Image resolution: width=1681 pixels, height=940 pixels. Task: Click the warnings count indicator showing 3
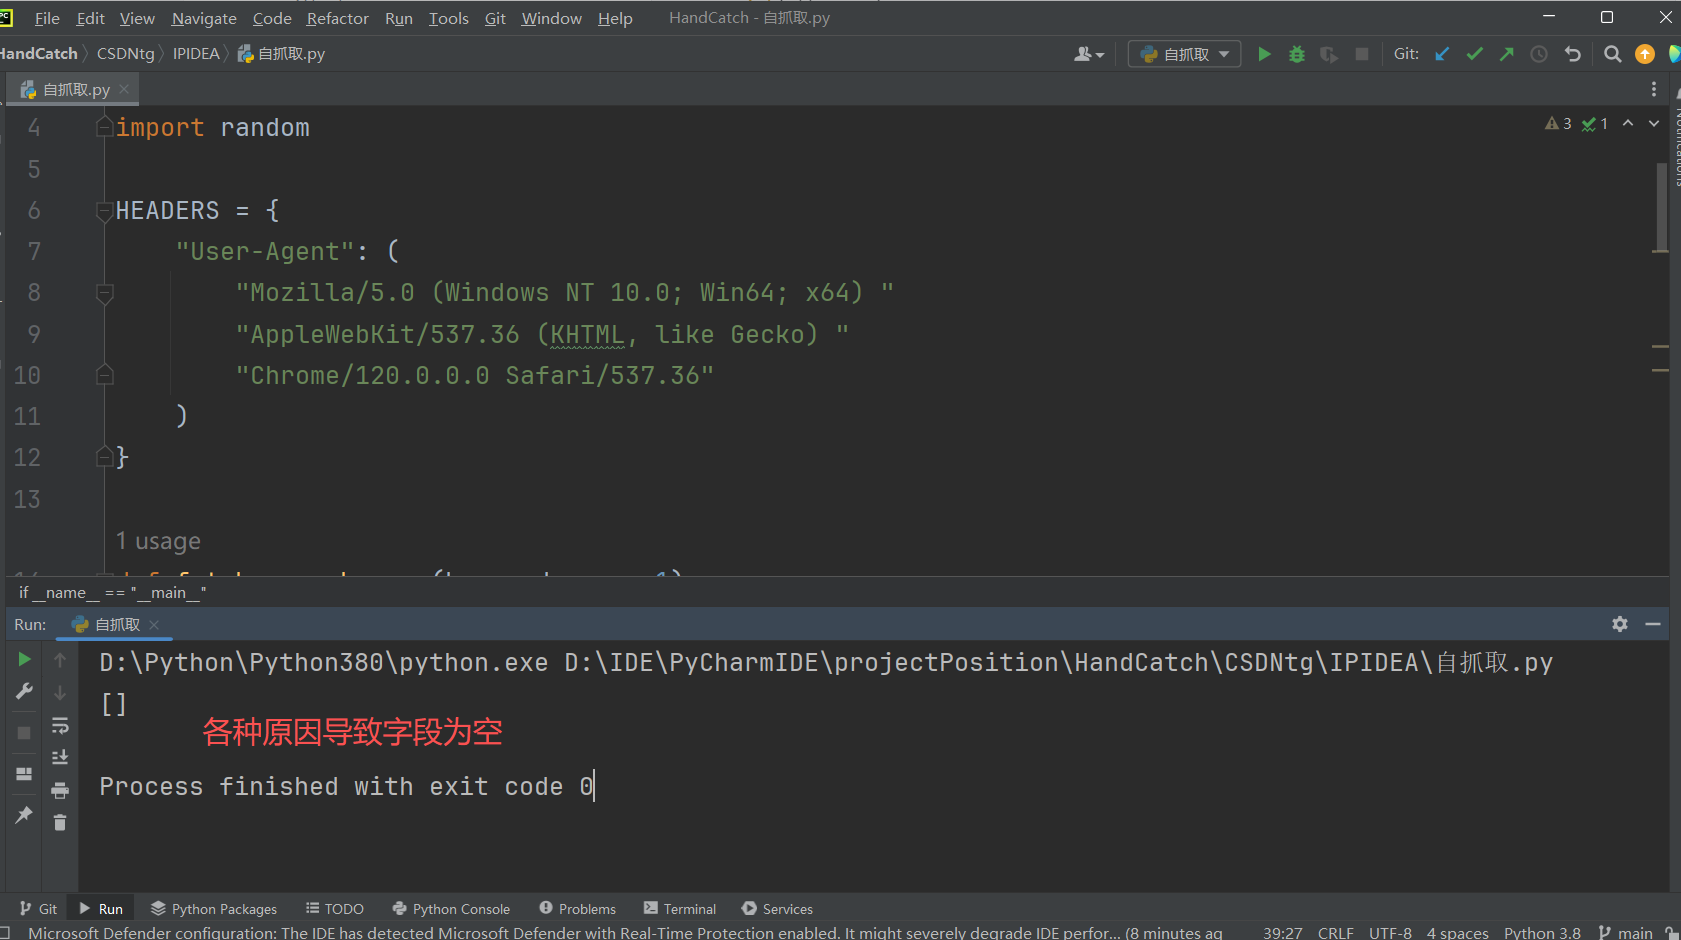(1558, 123)
